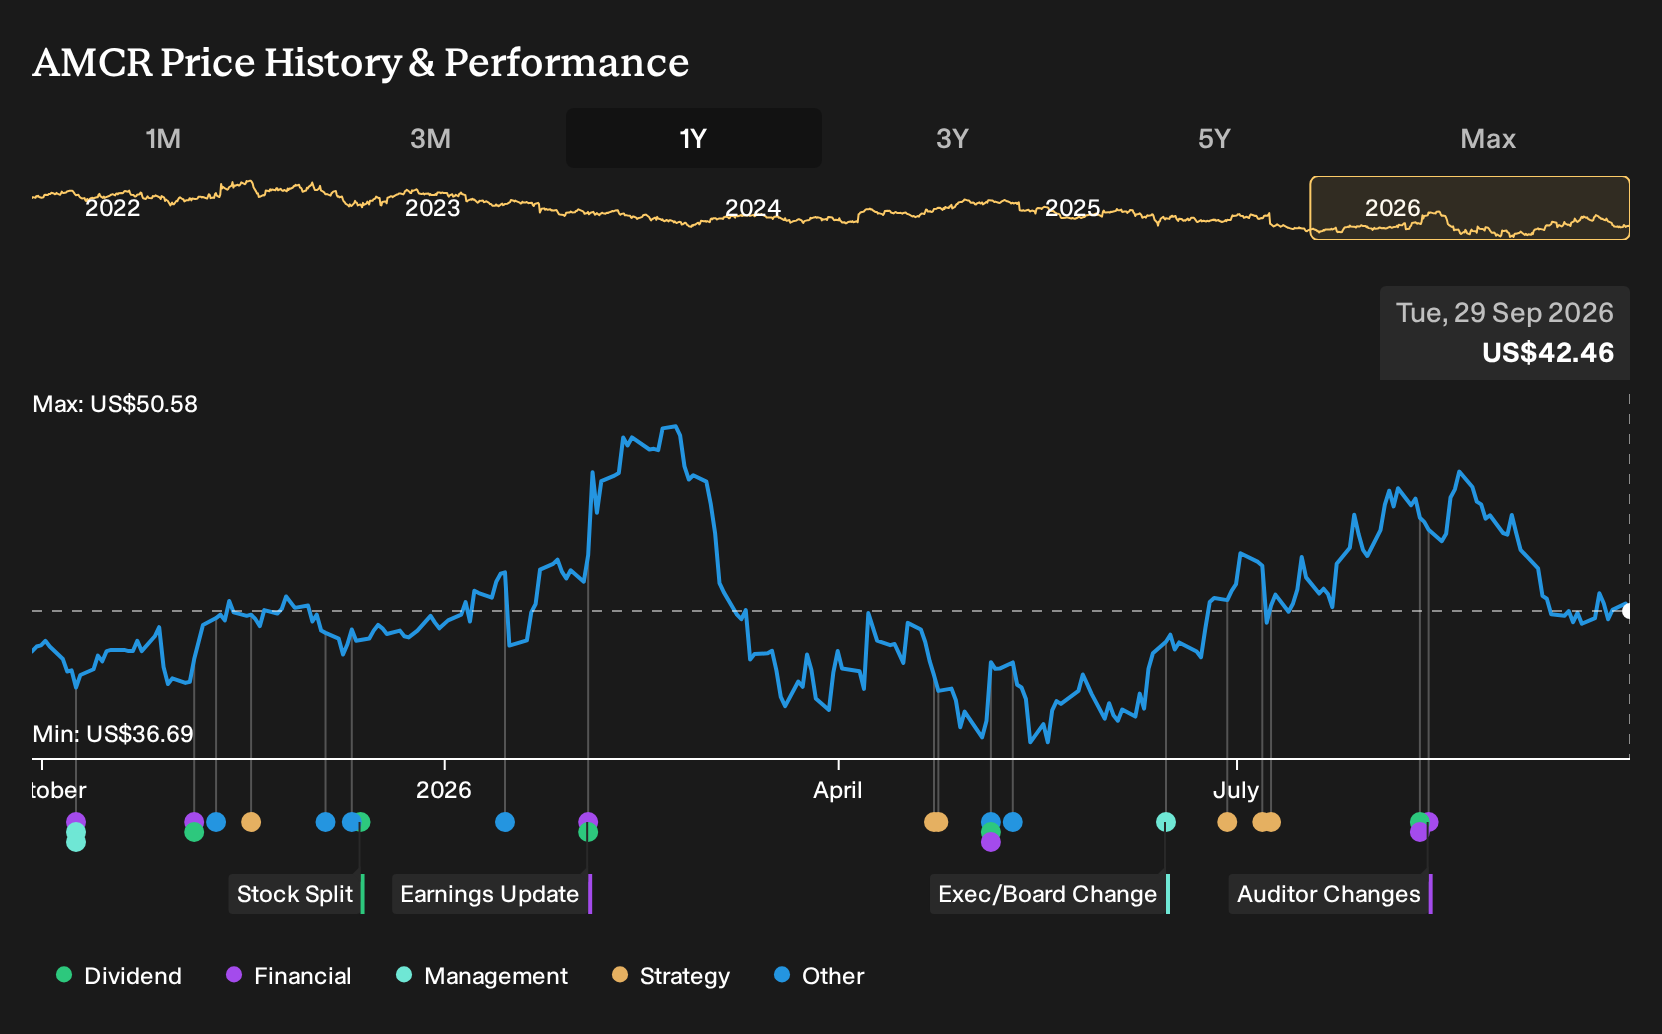Viewport: 1662px width, 1034px height.
Task: Select the 3M range tab
Action: pyautogui.click(x=430, y=138)
